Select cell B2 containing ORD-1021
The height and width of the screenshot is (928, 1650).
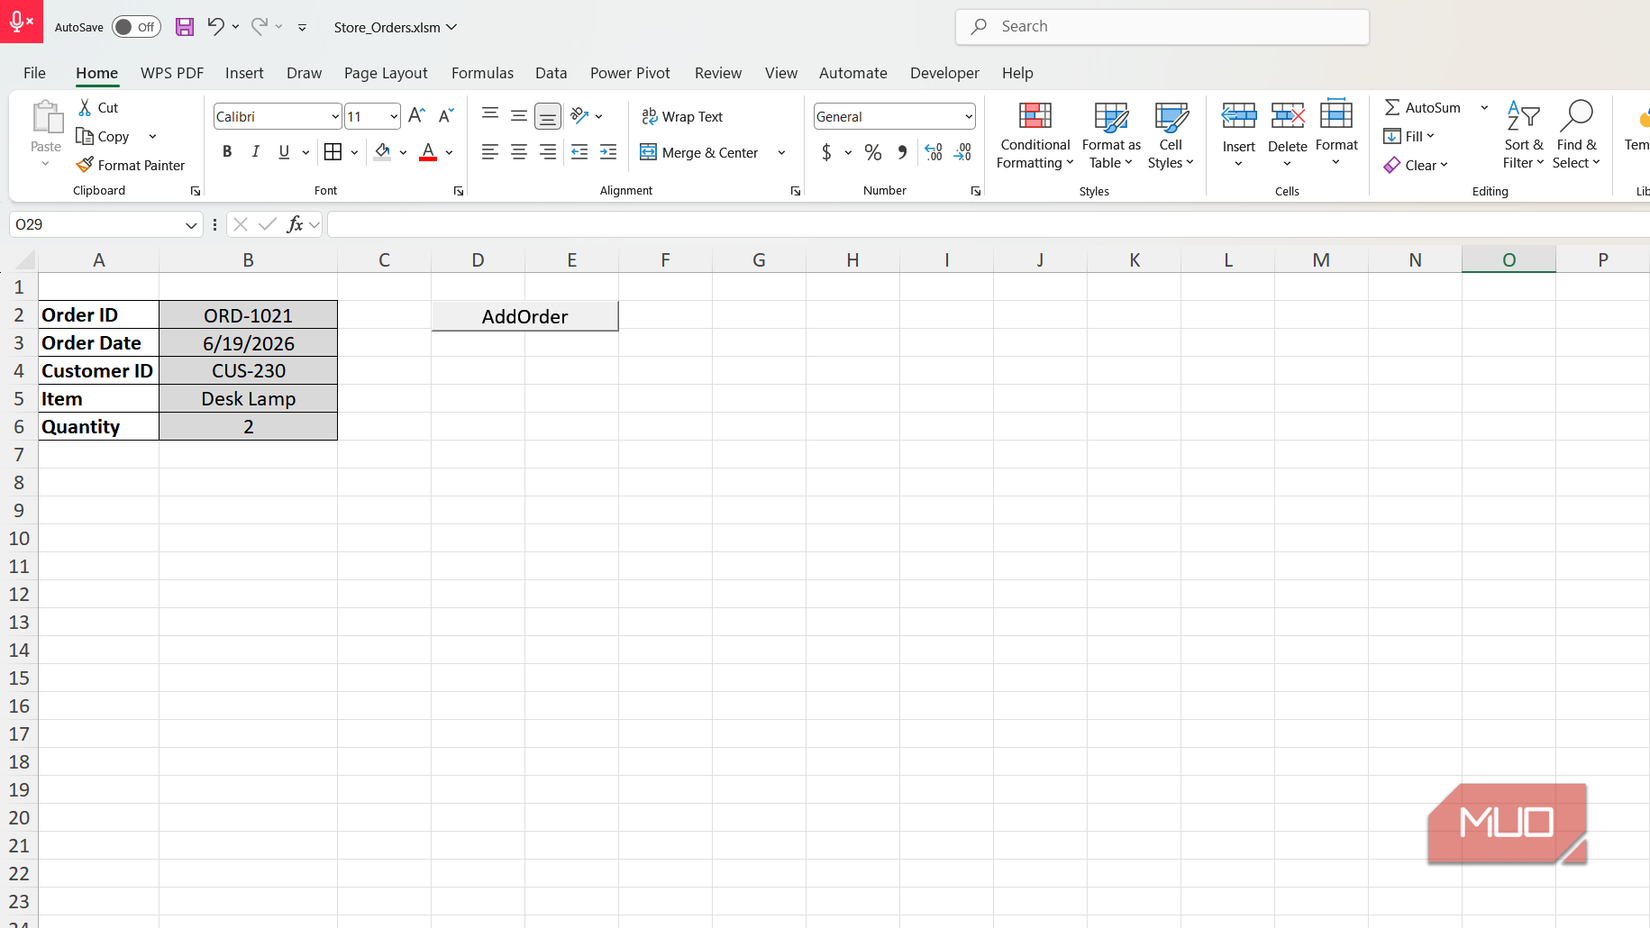click(x=248, y=315)
